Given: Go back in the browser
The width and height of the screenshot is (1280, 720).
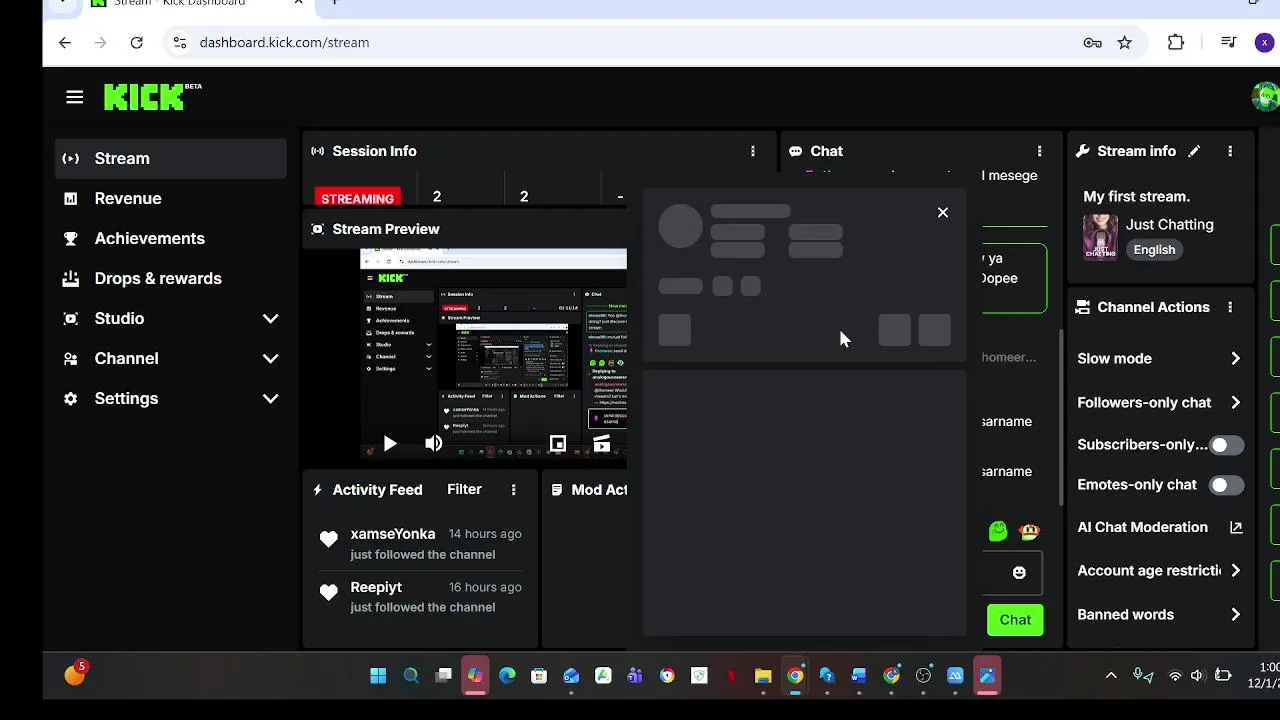Looking at the screenshot, I should coord(65,42).
